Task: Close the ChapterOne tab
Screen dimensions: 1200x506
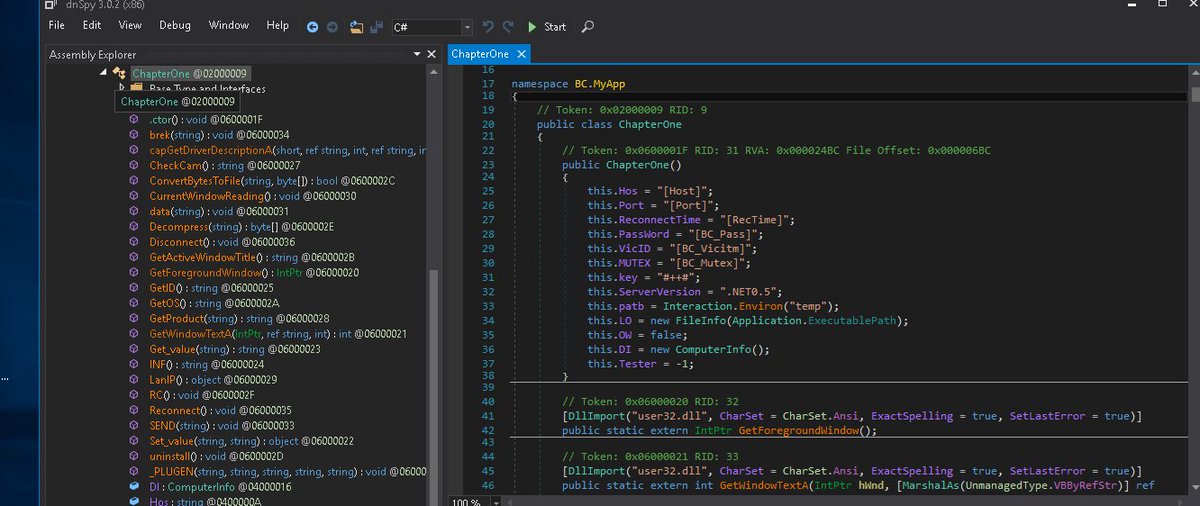Action: (521, 54)
